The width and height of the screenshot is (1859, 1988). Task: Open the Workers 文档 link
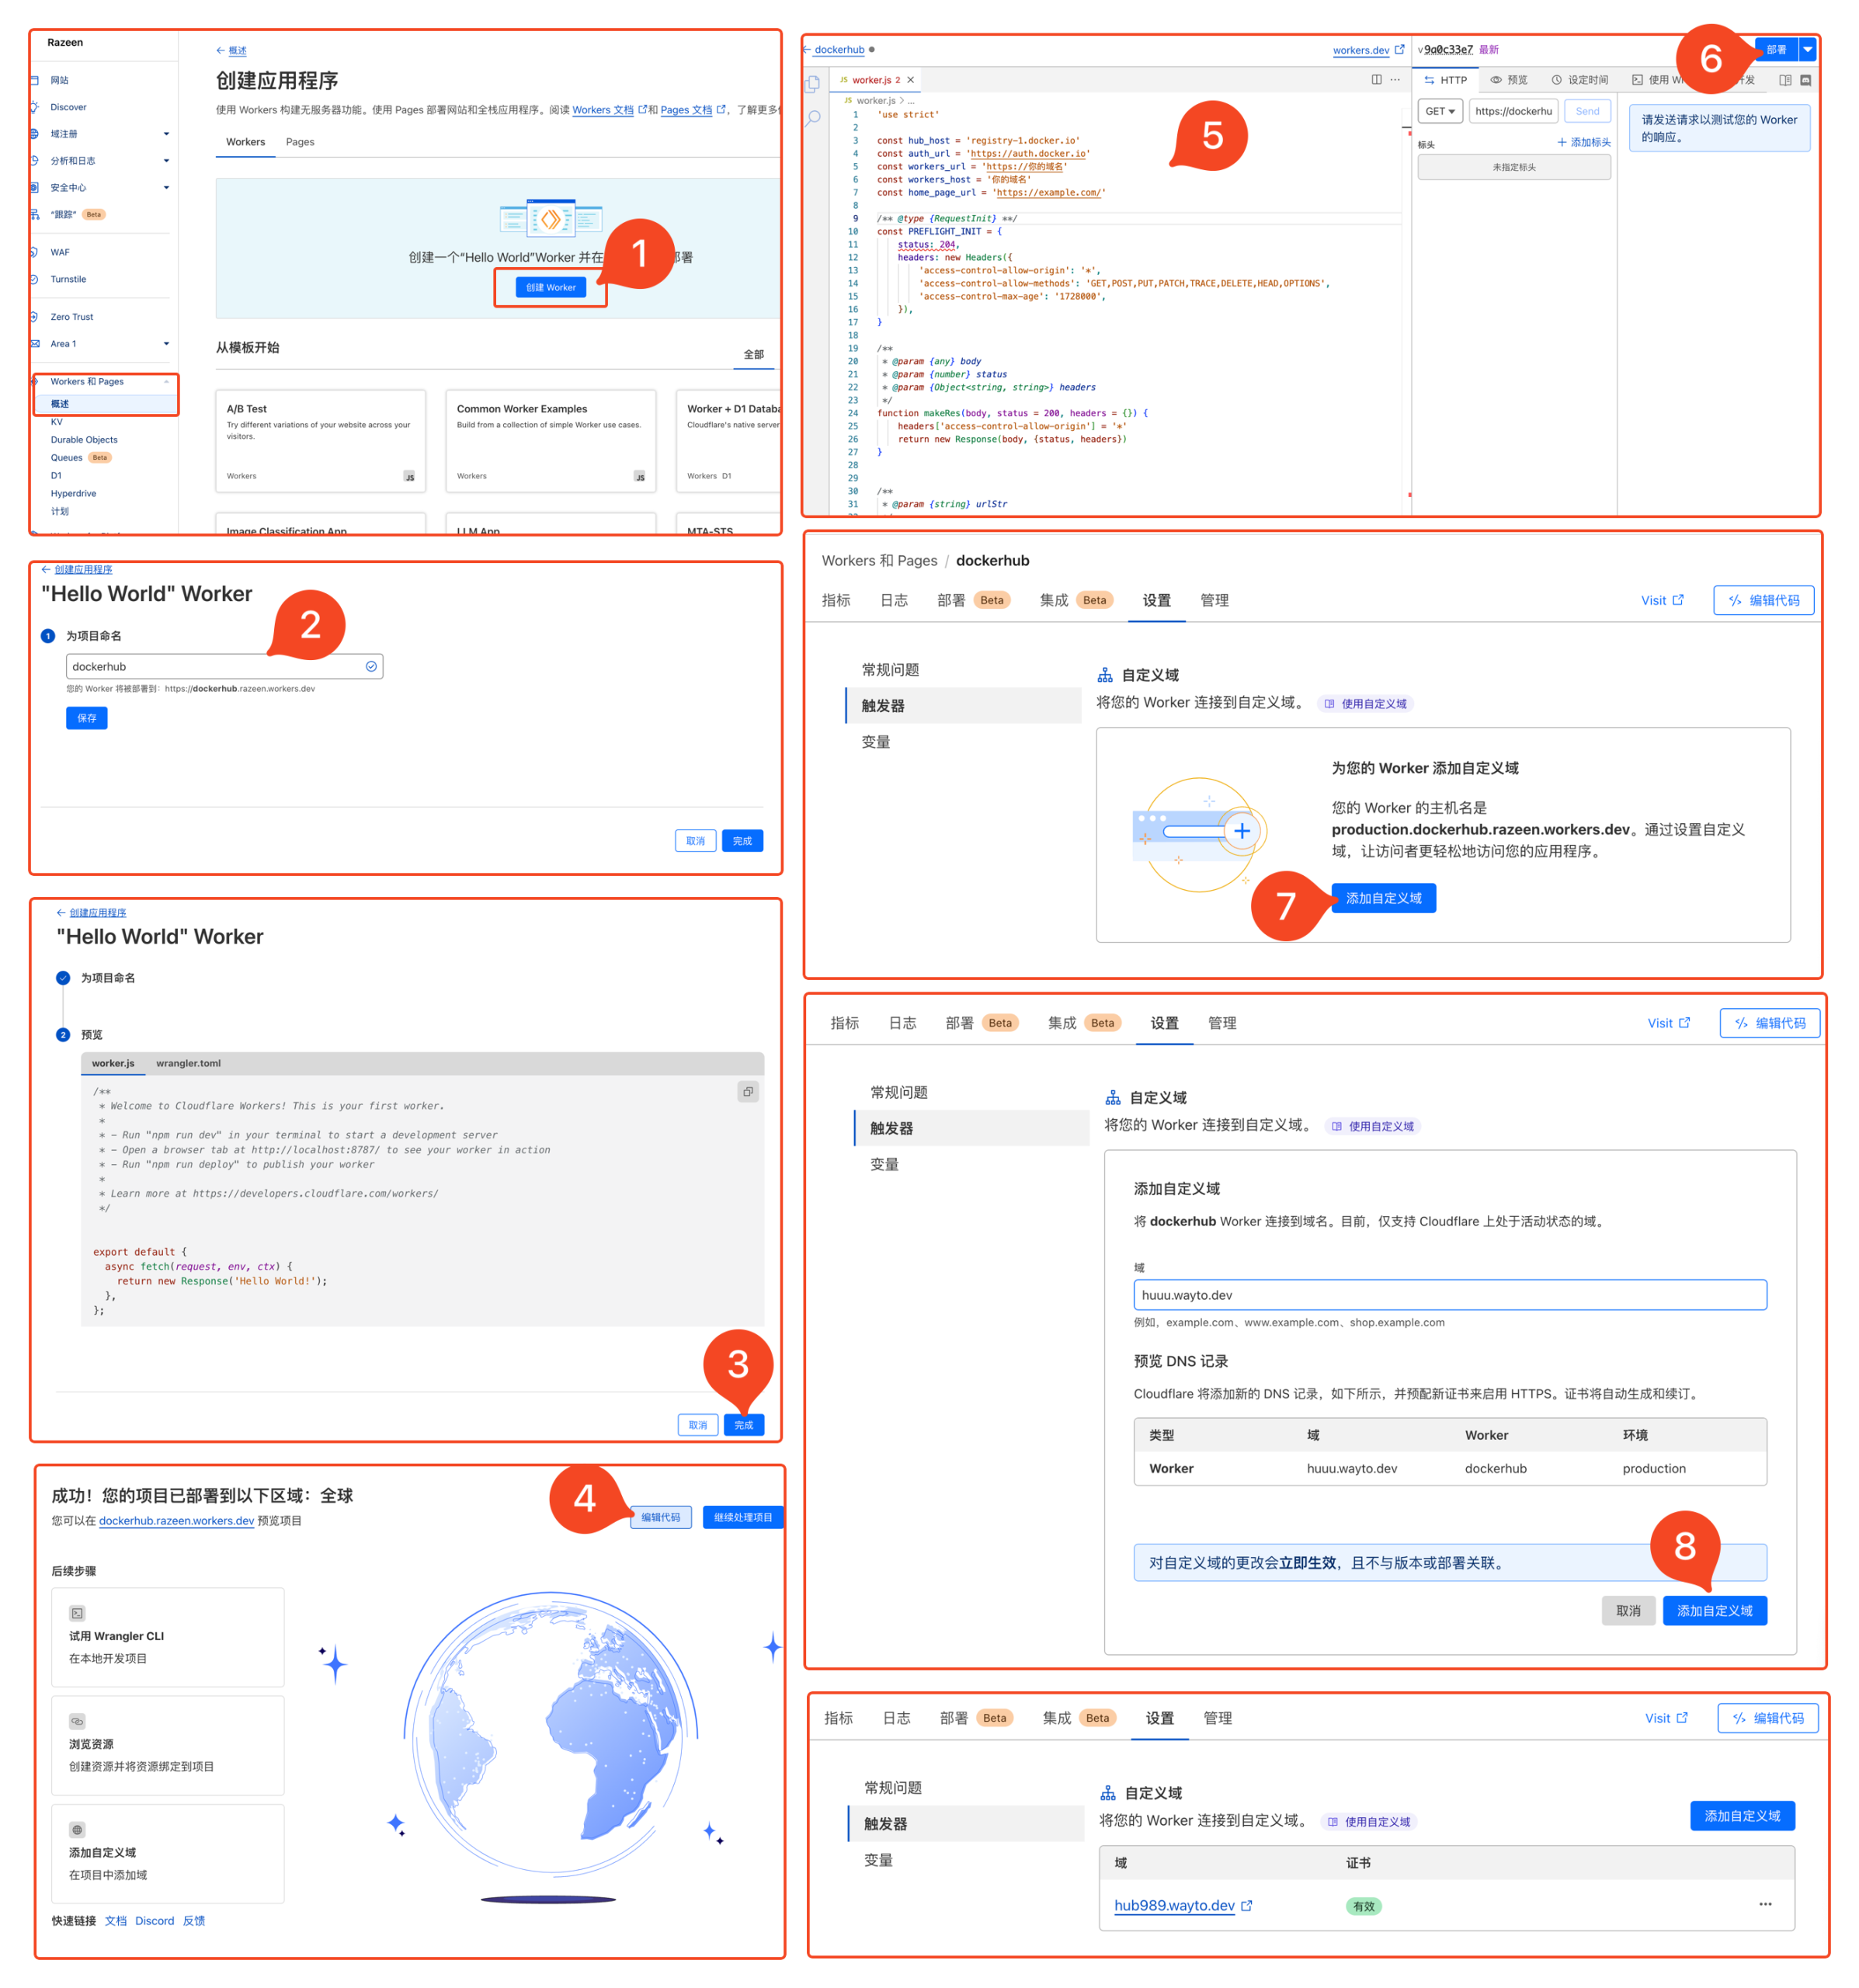coord(608,110)
